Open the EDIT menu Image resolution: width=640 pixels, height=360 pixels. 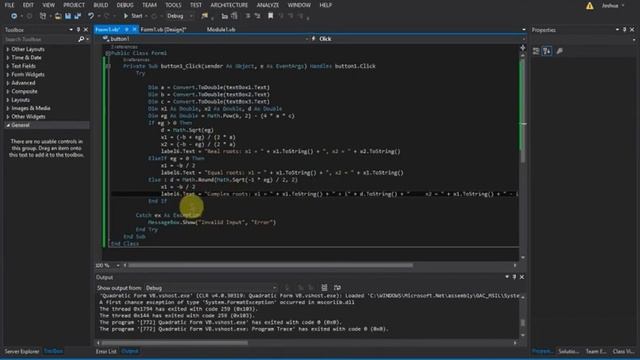click(28, 5)
